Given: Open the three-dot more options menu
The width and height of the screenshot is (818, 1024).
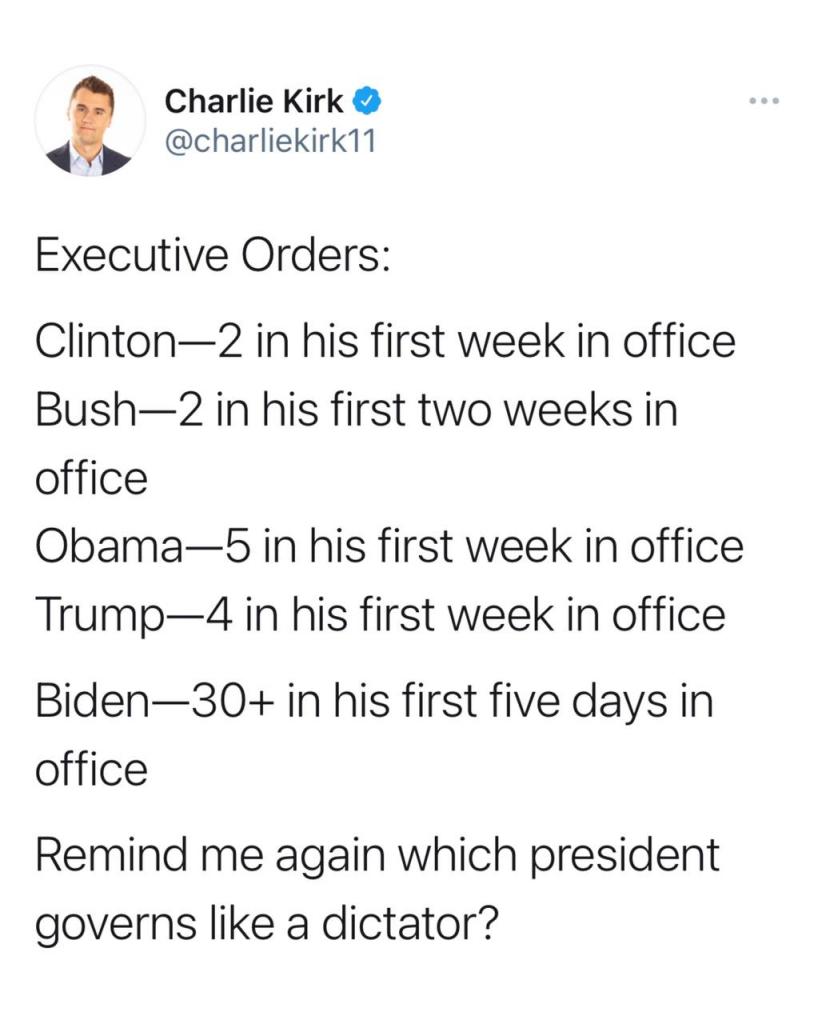Looking at the screenshot, I should 764,101.
